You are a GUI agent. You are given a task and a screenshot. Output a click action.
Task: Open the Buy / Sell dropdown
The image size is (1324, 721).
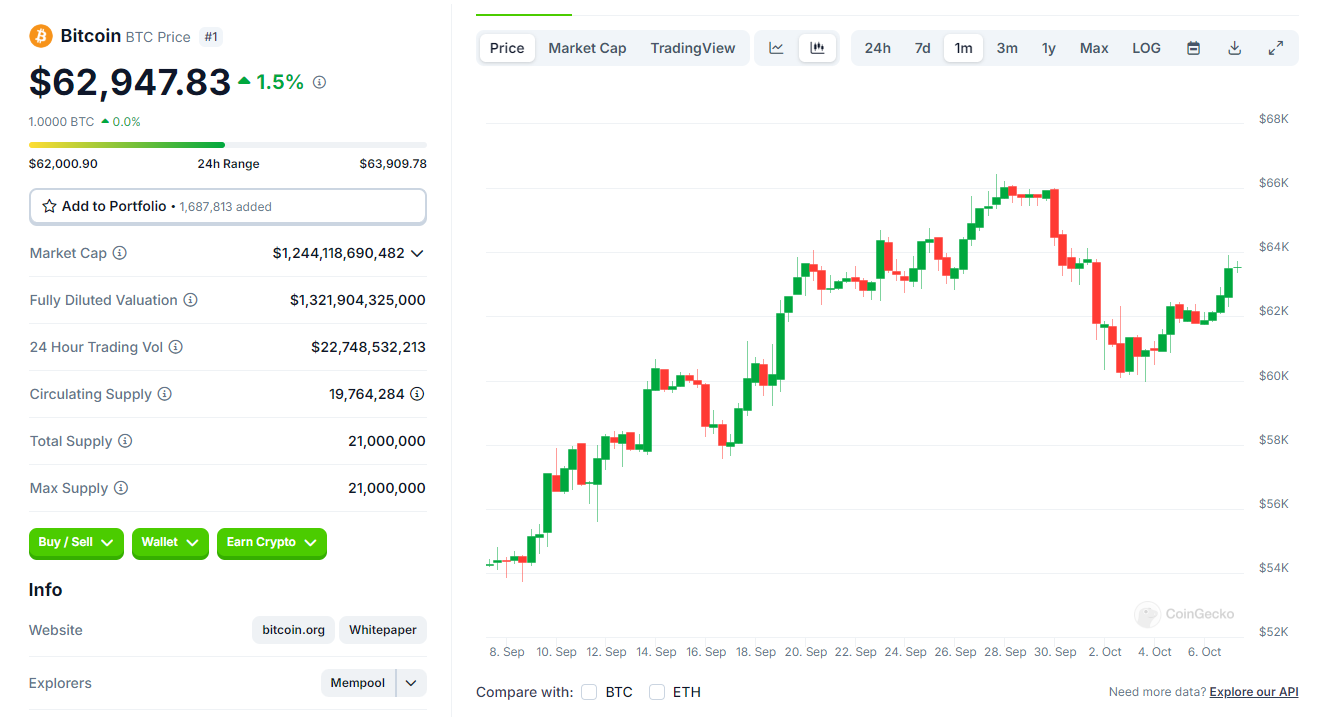[76, 542]
